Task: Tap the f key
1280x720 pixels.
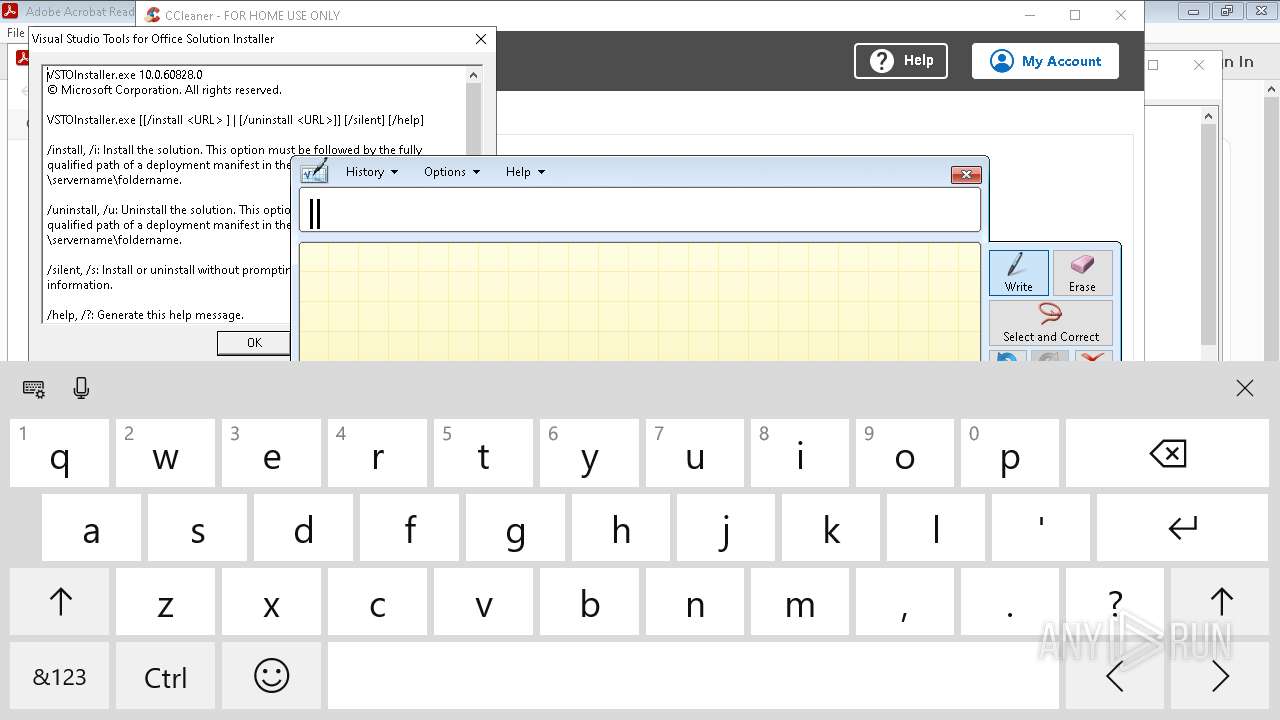Action: pos(409,527)
